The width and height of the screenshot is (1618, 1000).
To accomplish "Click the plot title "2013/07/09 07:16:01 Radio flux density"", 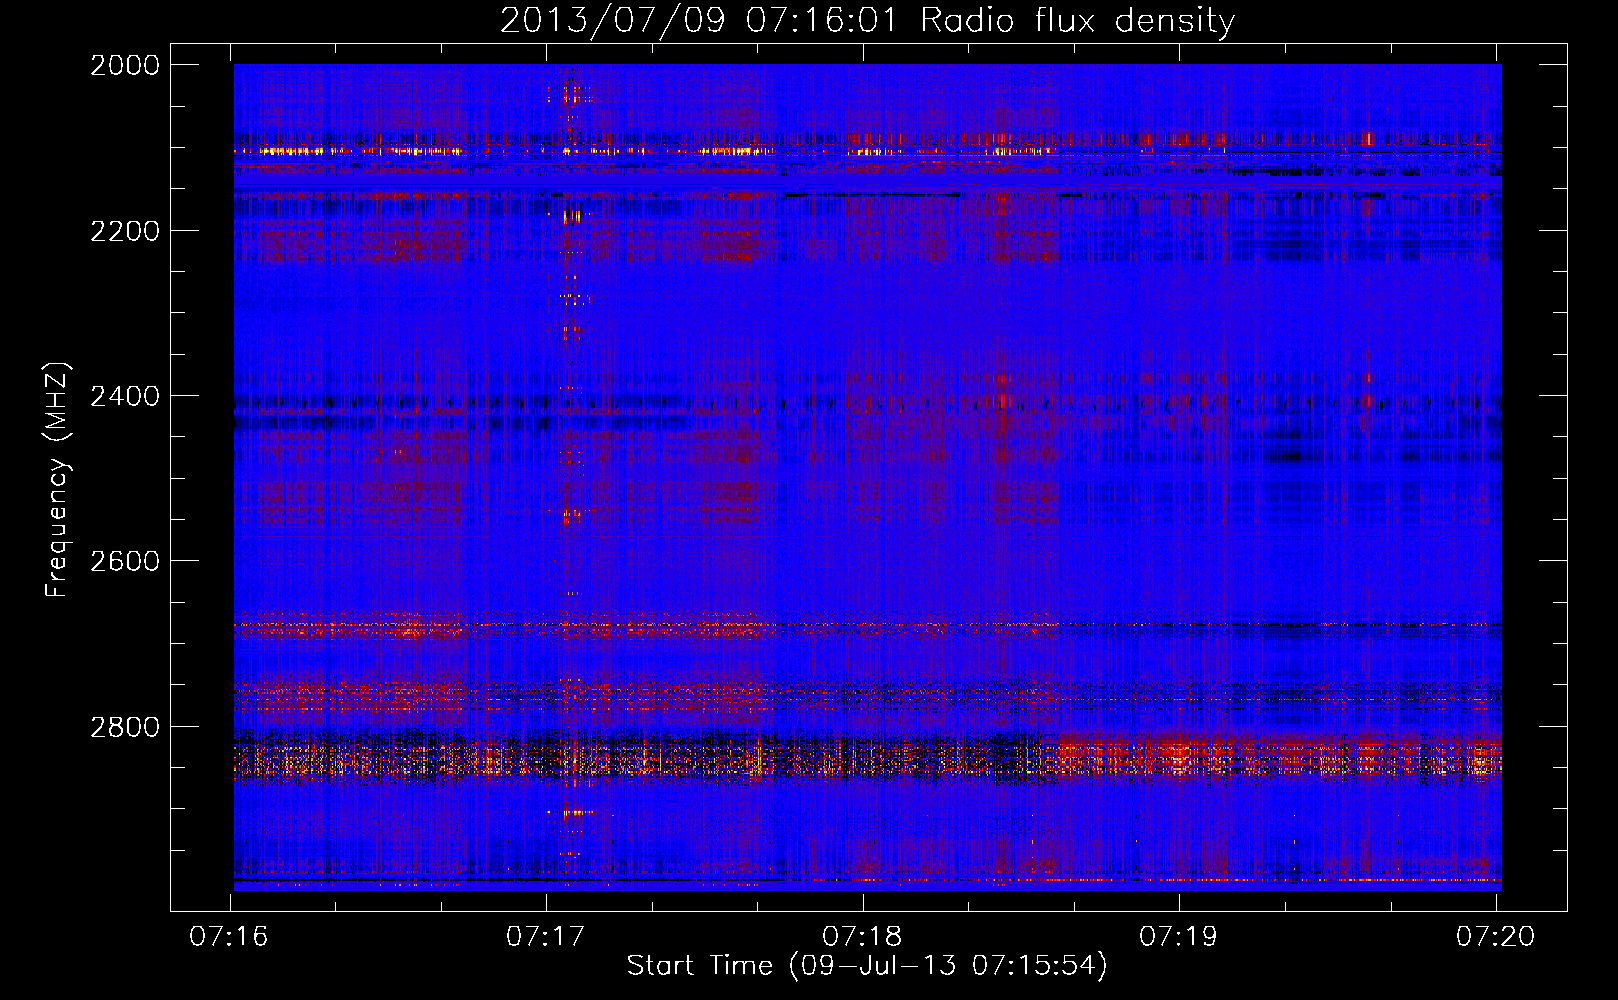I will tap(867, 20).
